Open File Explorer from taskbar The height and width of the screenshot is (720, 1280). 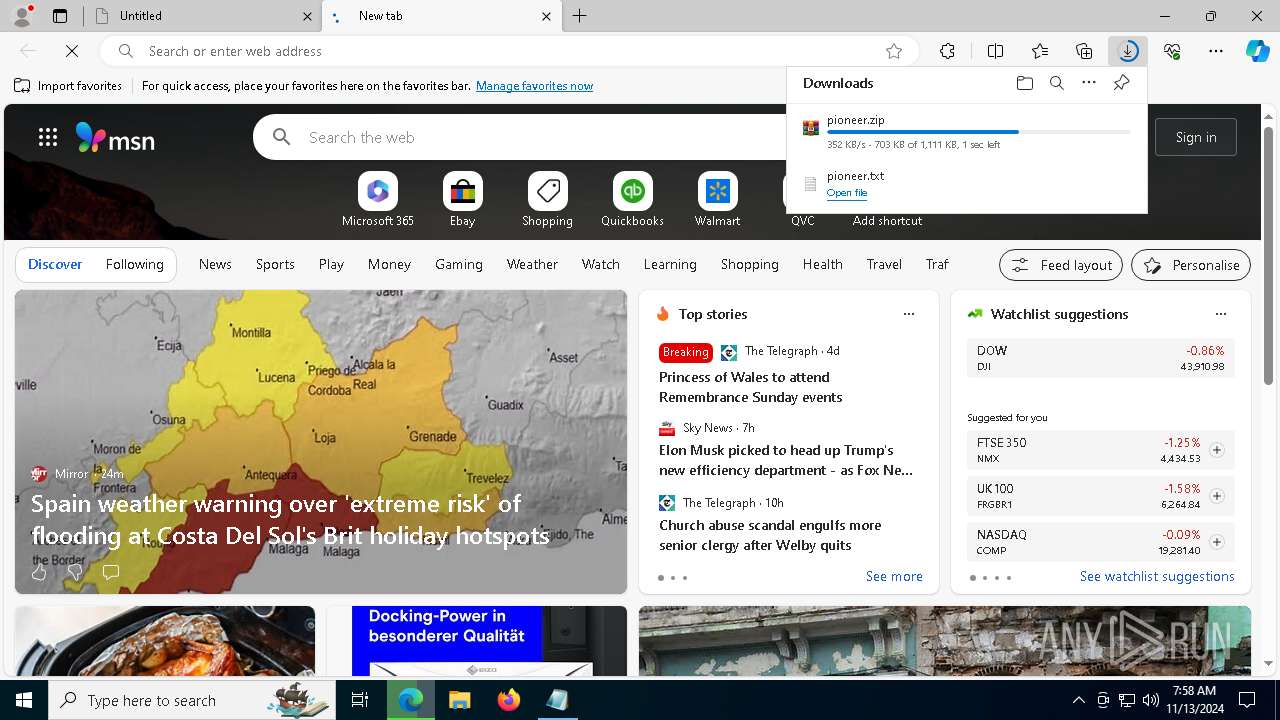[459, 700]
